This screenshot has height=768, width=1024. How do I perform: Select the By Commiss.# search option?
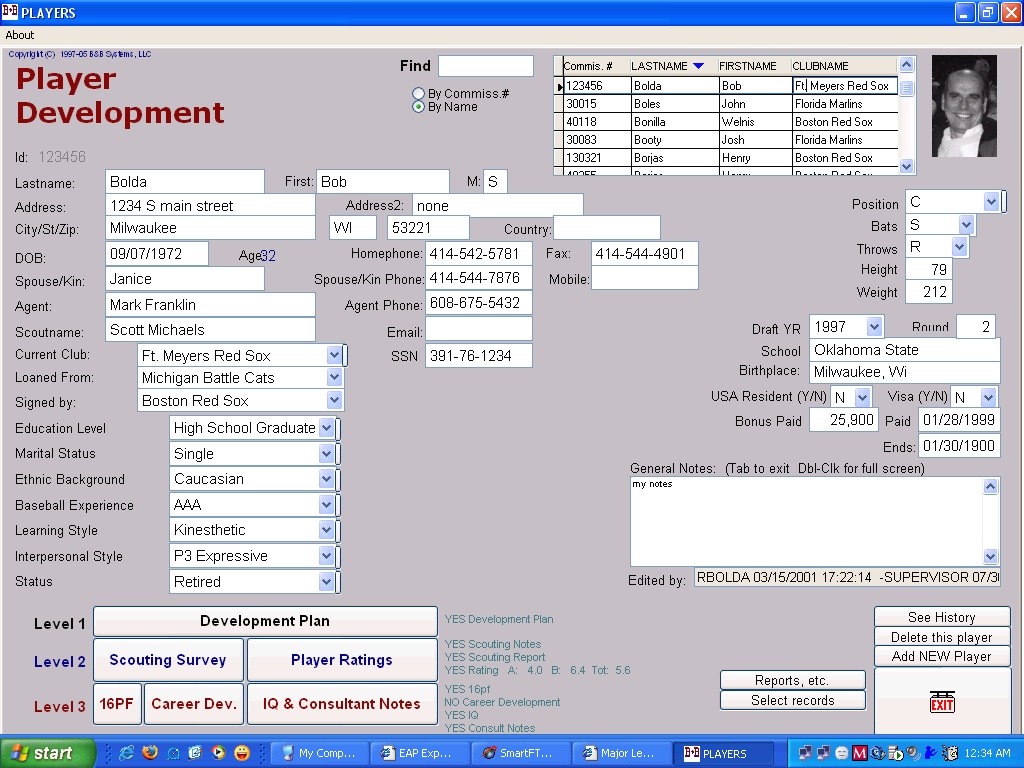(419, 94)
